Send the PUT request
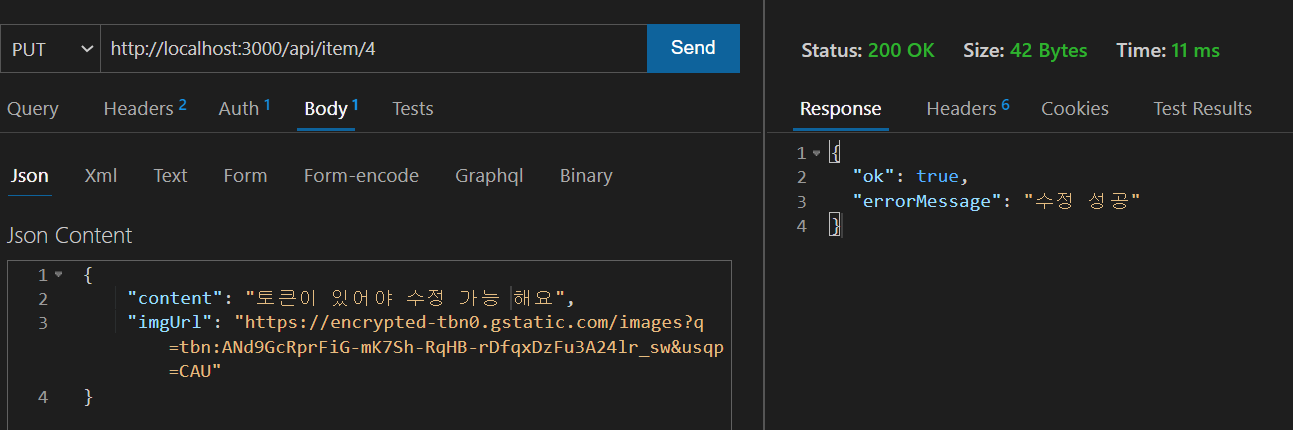This screenshot has width=1293, height=430. point(693,48)
